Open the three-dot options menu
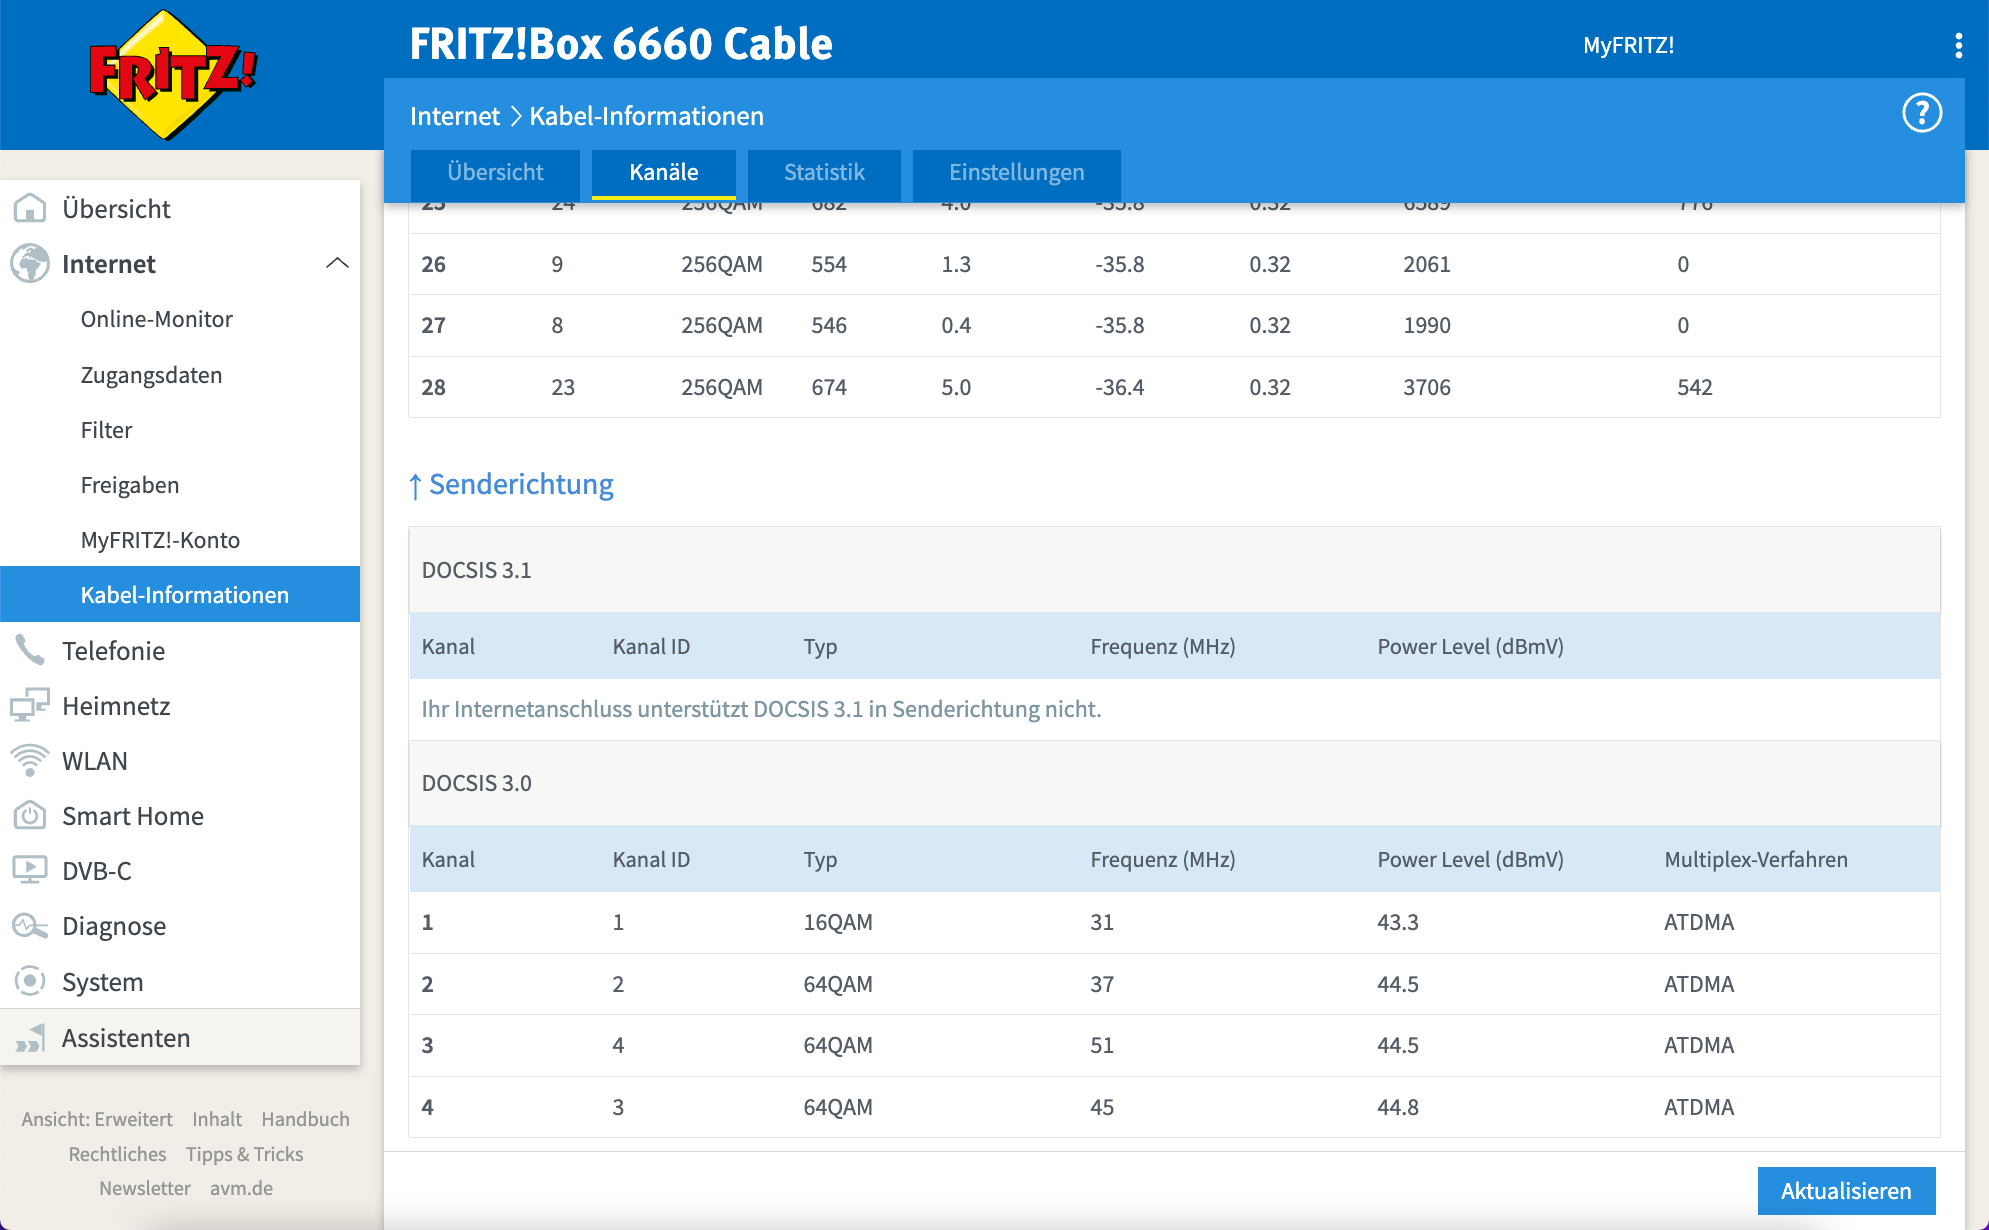The width and height of the screenshot is (1989, 1230). 1958,45
